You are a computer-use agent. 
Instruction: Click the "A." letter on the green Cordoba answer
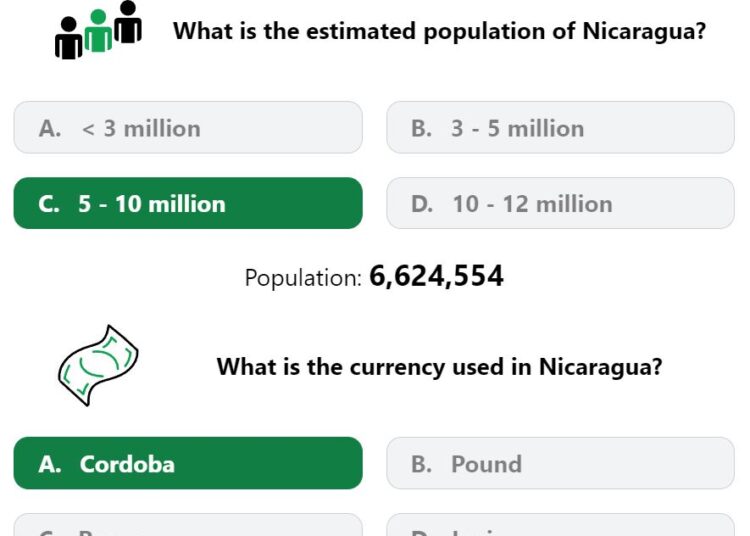coord(50,464)
